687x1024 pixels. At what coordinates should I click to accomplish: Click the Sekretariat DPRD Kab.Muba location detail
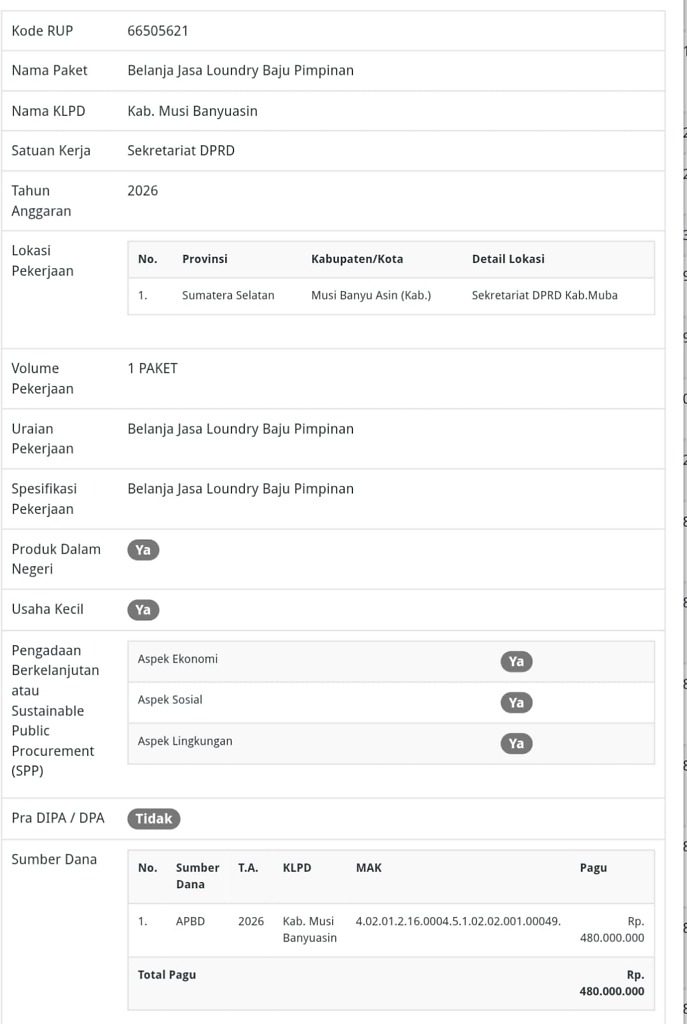tap(544, 296)
